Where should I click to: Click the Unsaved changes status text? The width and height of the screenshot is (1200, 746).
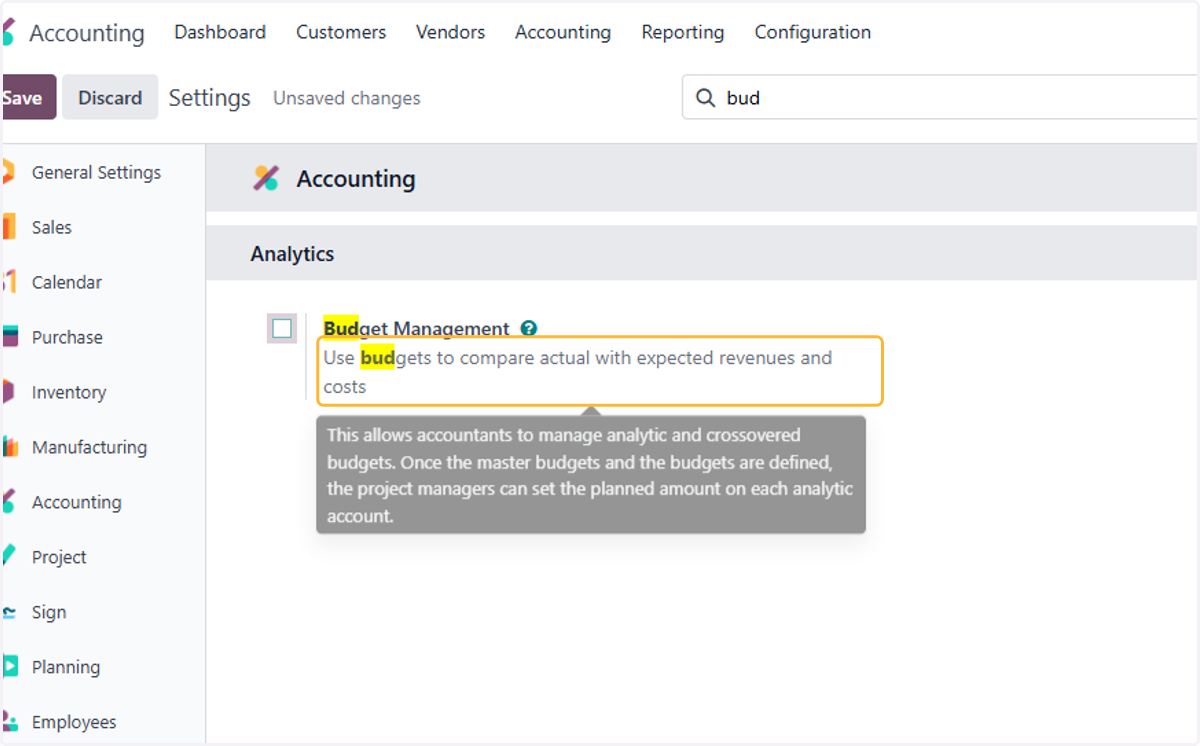tap(347, 98)
